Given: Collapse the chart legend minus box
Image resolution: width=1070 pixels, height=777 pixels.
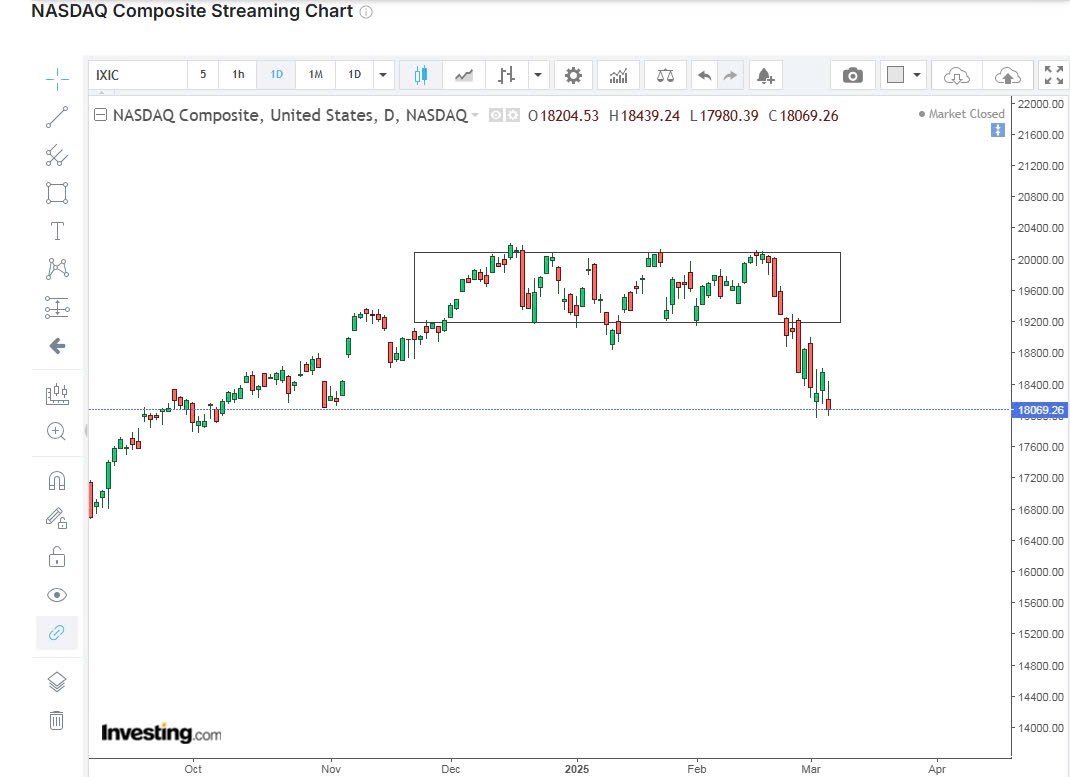Looking at the screenshot, I should point(100,115).
